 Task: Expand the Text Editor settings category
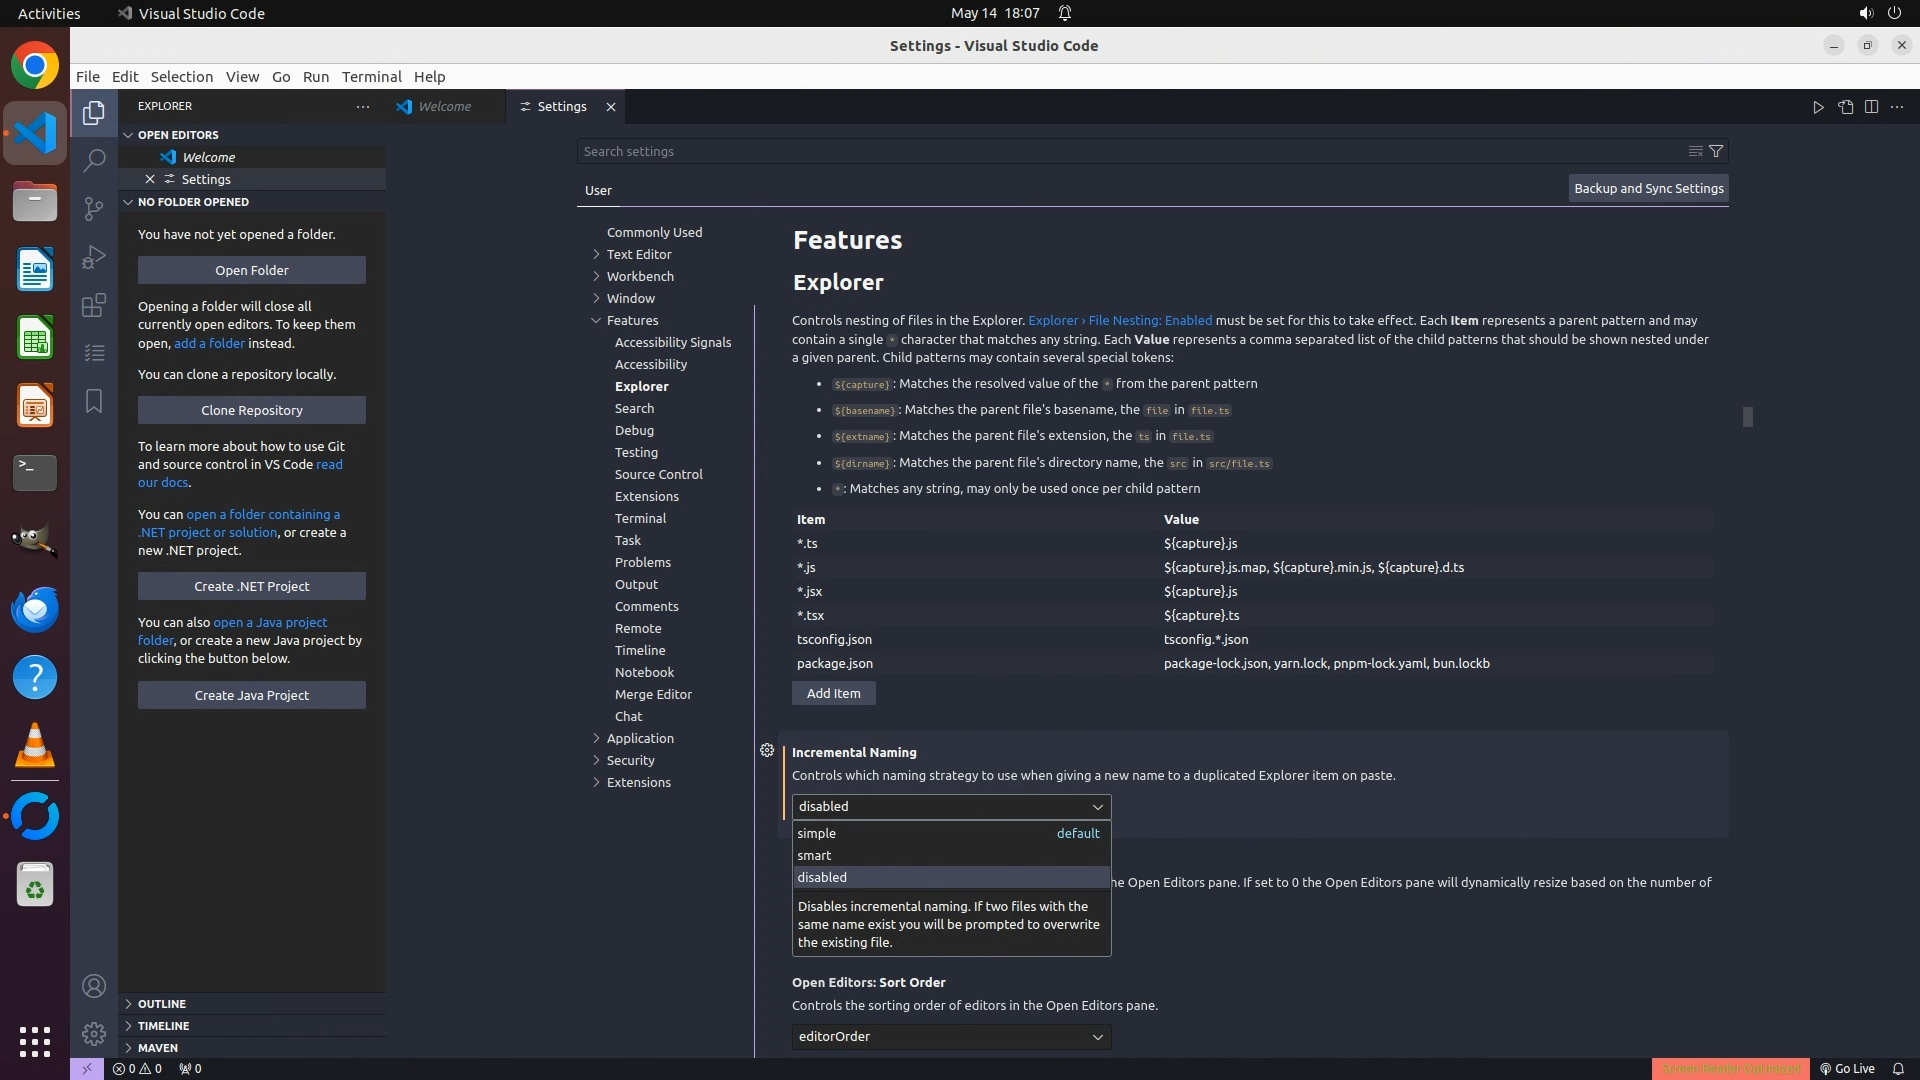[638, 254]
